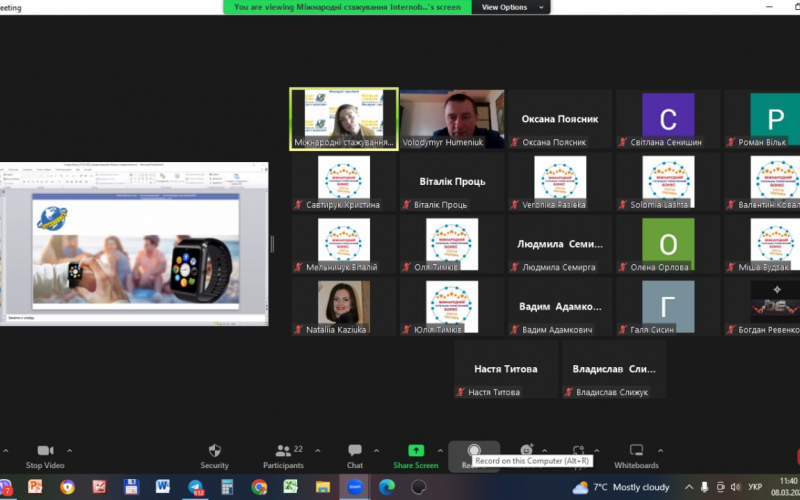Open Whiteboards from the Zoom toolbar
This screenshot has width=800, height=500.
coord(636,456)
